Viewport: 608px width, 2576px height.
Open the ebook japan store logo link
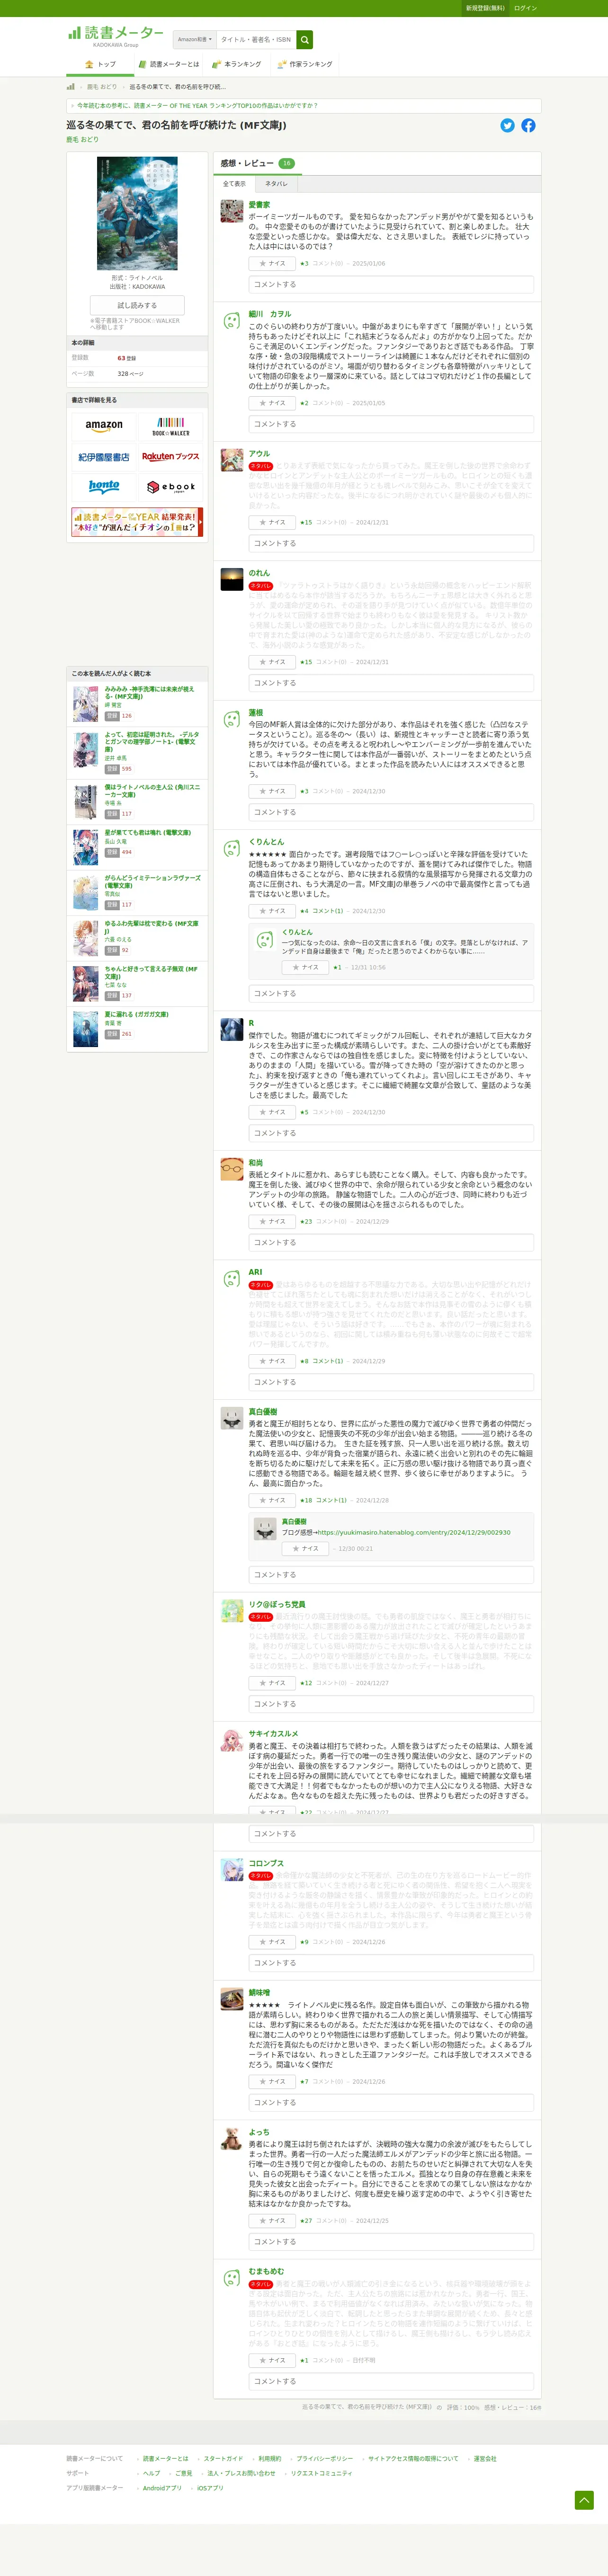click(x=171, y=487)
